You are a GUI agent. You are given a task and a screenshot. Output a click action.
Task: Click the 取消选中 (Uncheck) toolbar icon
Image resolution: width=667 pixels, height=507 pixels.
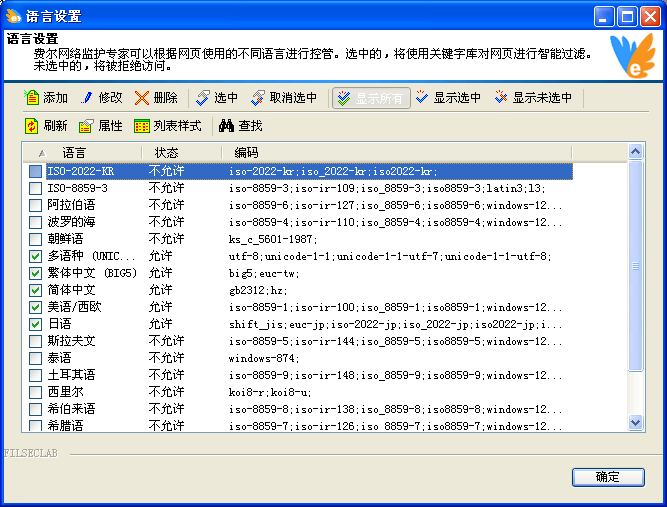pos(258,98)
